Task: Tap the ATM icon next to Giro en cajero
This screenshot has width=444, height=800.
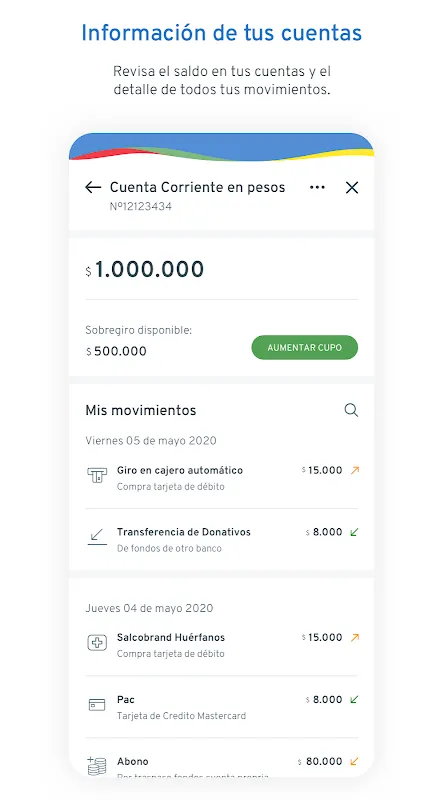Action: pos(97,476)
